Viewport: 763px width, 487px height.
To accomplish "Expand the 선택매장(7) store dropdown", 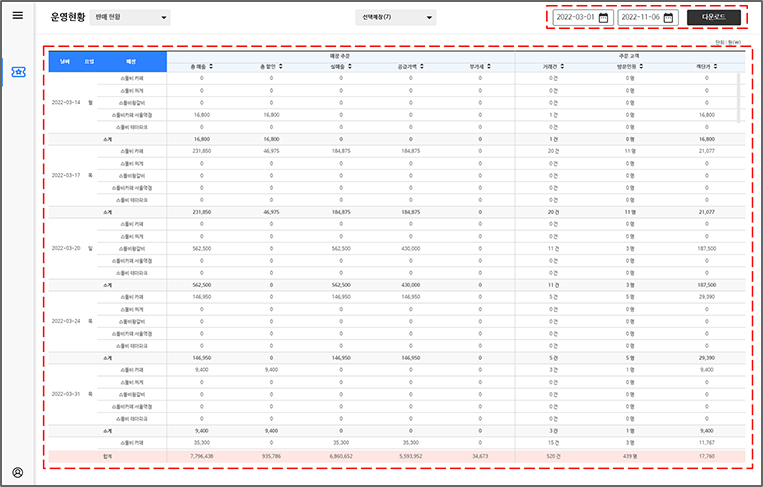I will click(396, 17).
